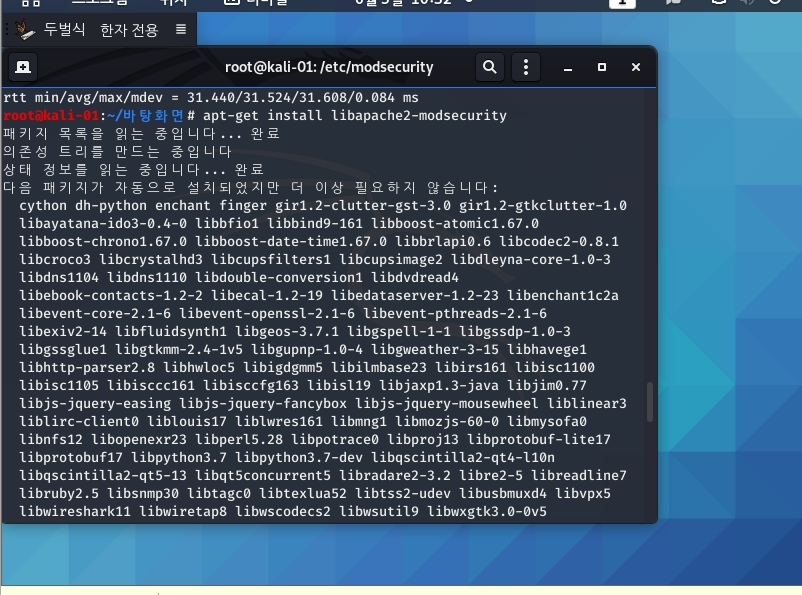Click the package name libradare2-3.2
This screenshot has width=802, height=595.
tap(395, 475)
